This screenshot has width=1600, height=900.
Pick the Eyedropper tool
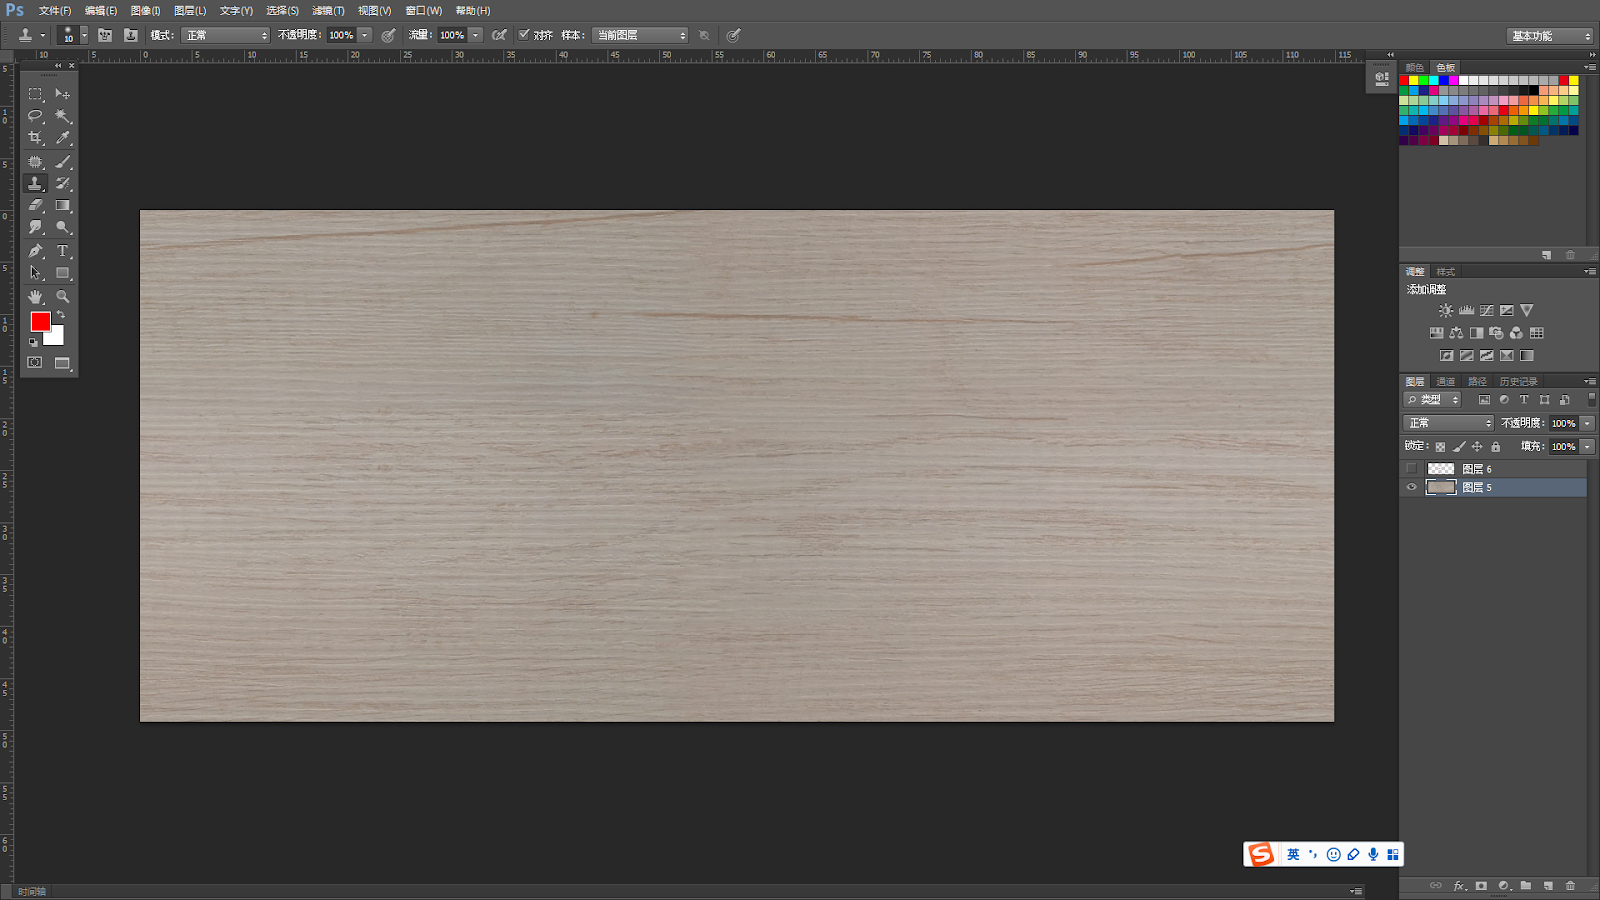tap(63, 138)
